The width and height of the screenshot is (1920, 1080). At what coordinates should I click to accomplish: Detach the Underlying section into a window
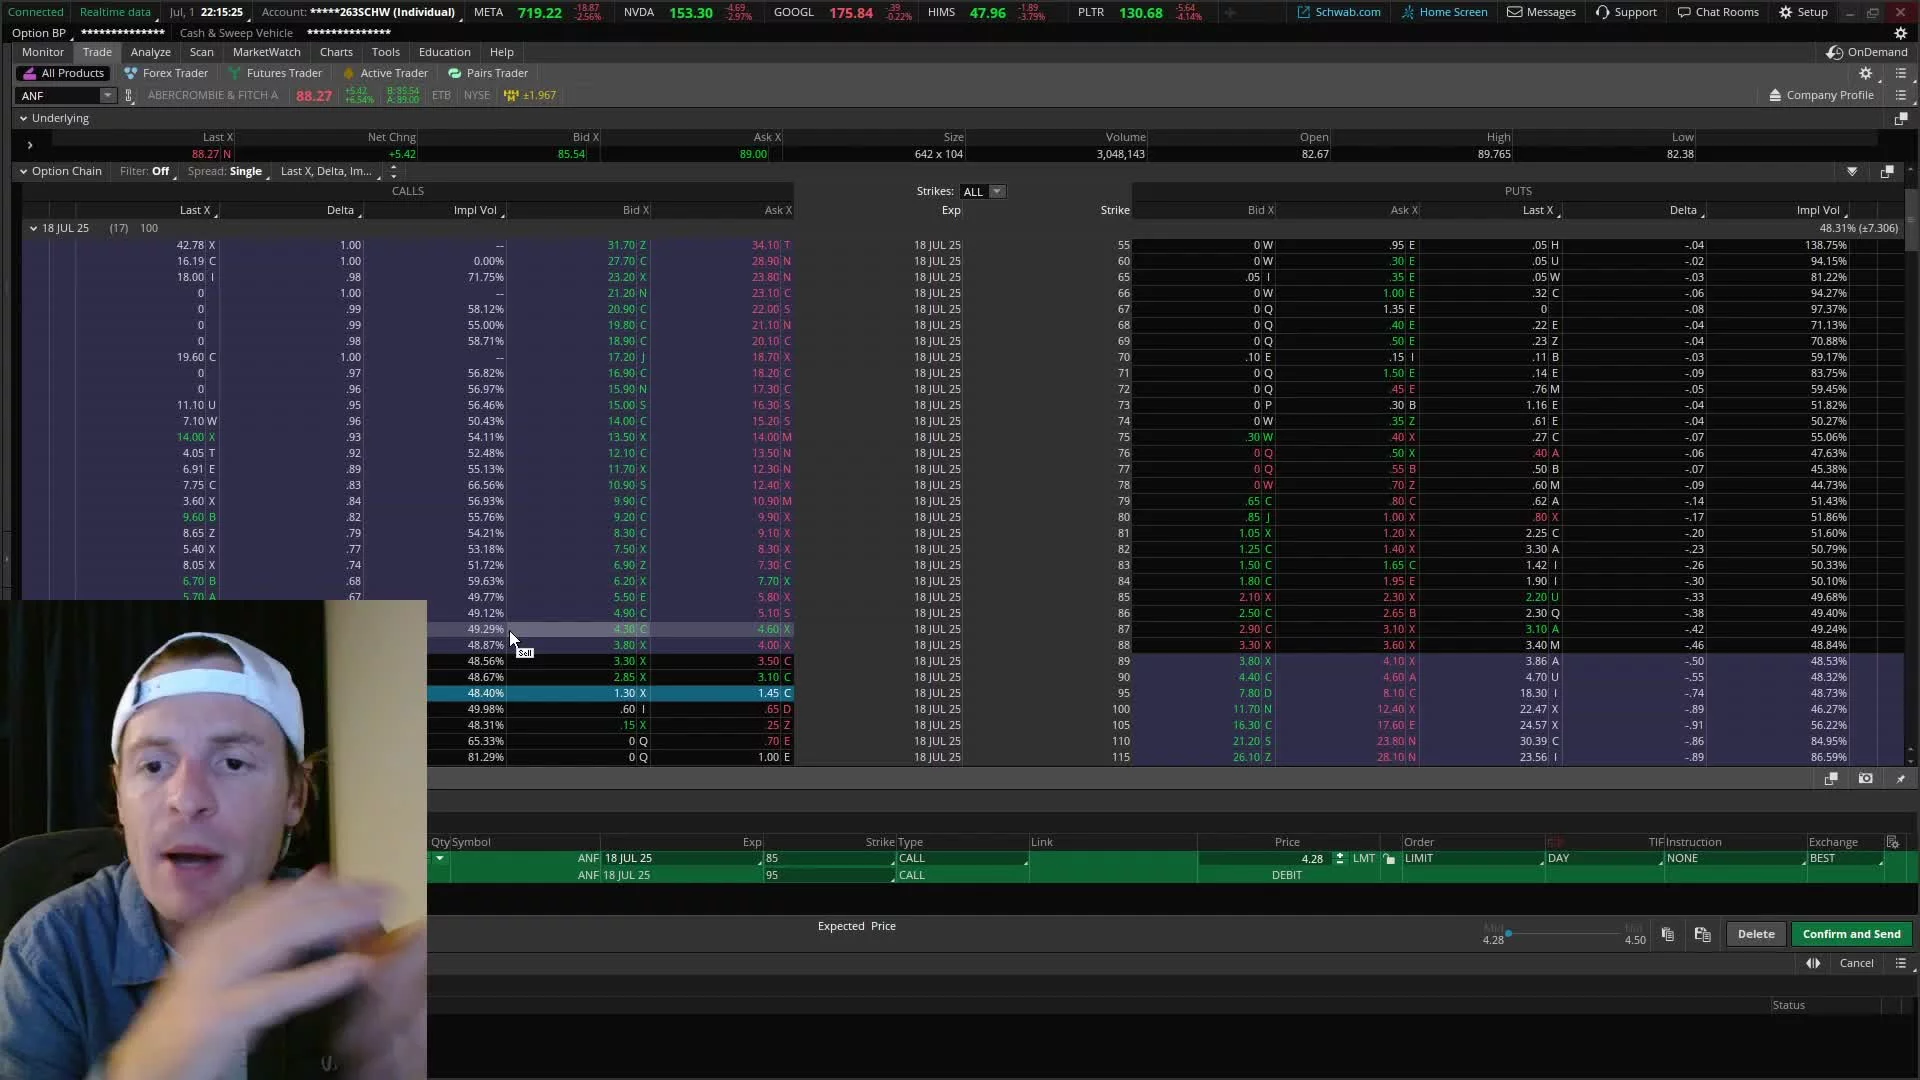click(x=1901, y=118)
